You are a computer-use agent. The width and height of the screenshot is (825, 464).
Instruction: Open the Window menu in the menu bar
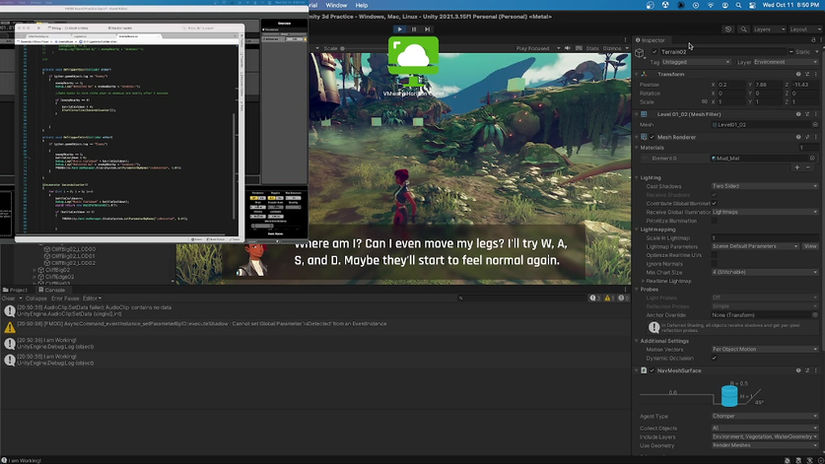[336, 5]
